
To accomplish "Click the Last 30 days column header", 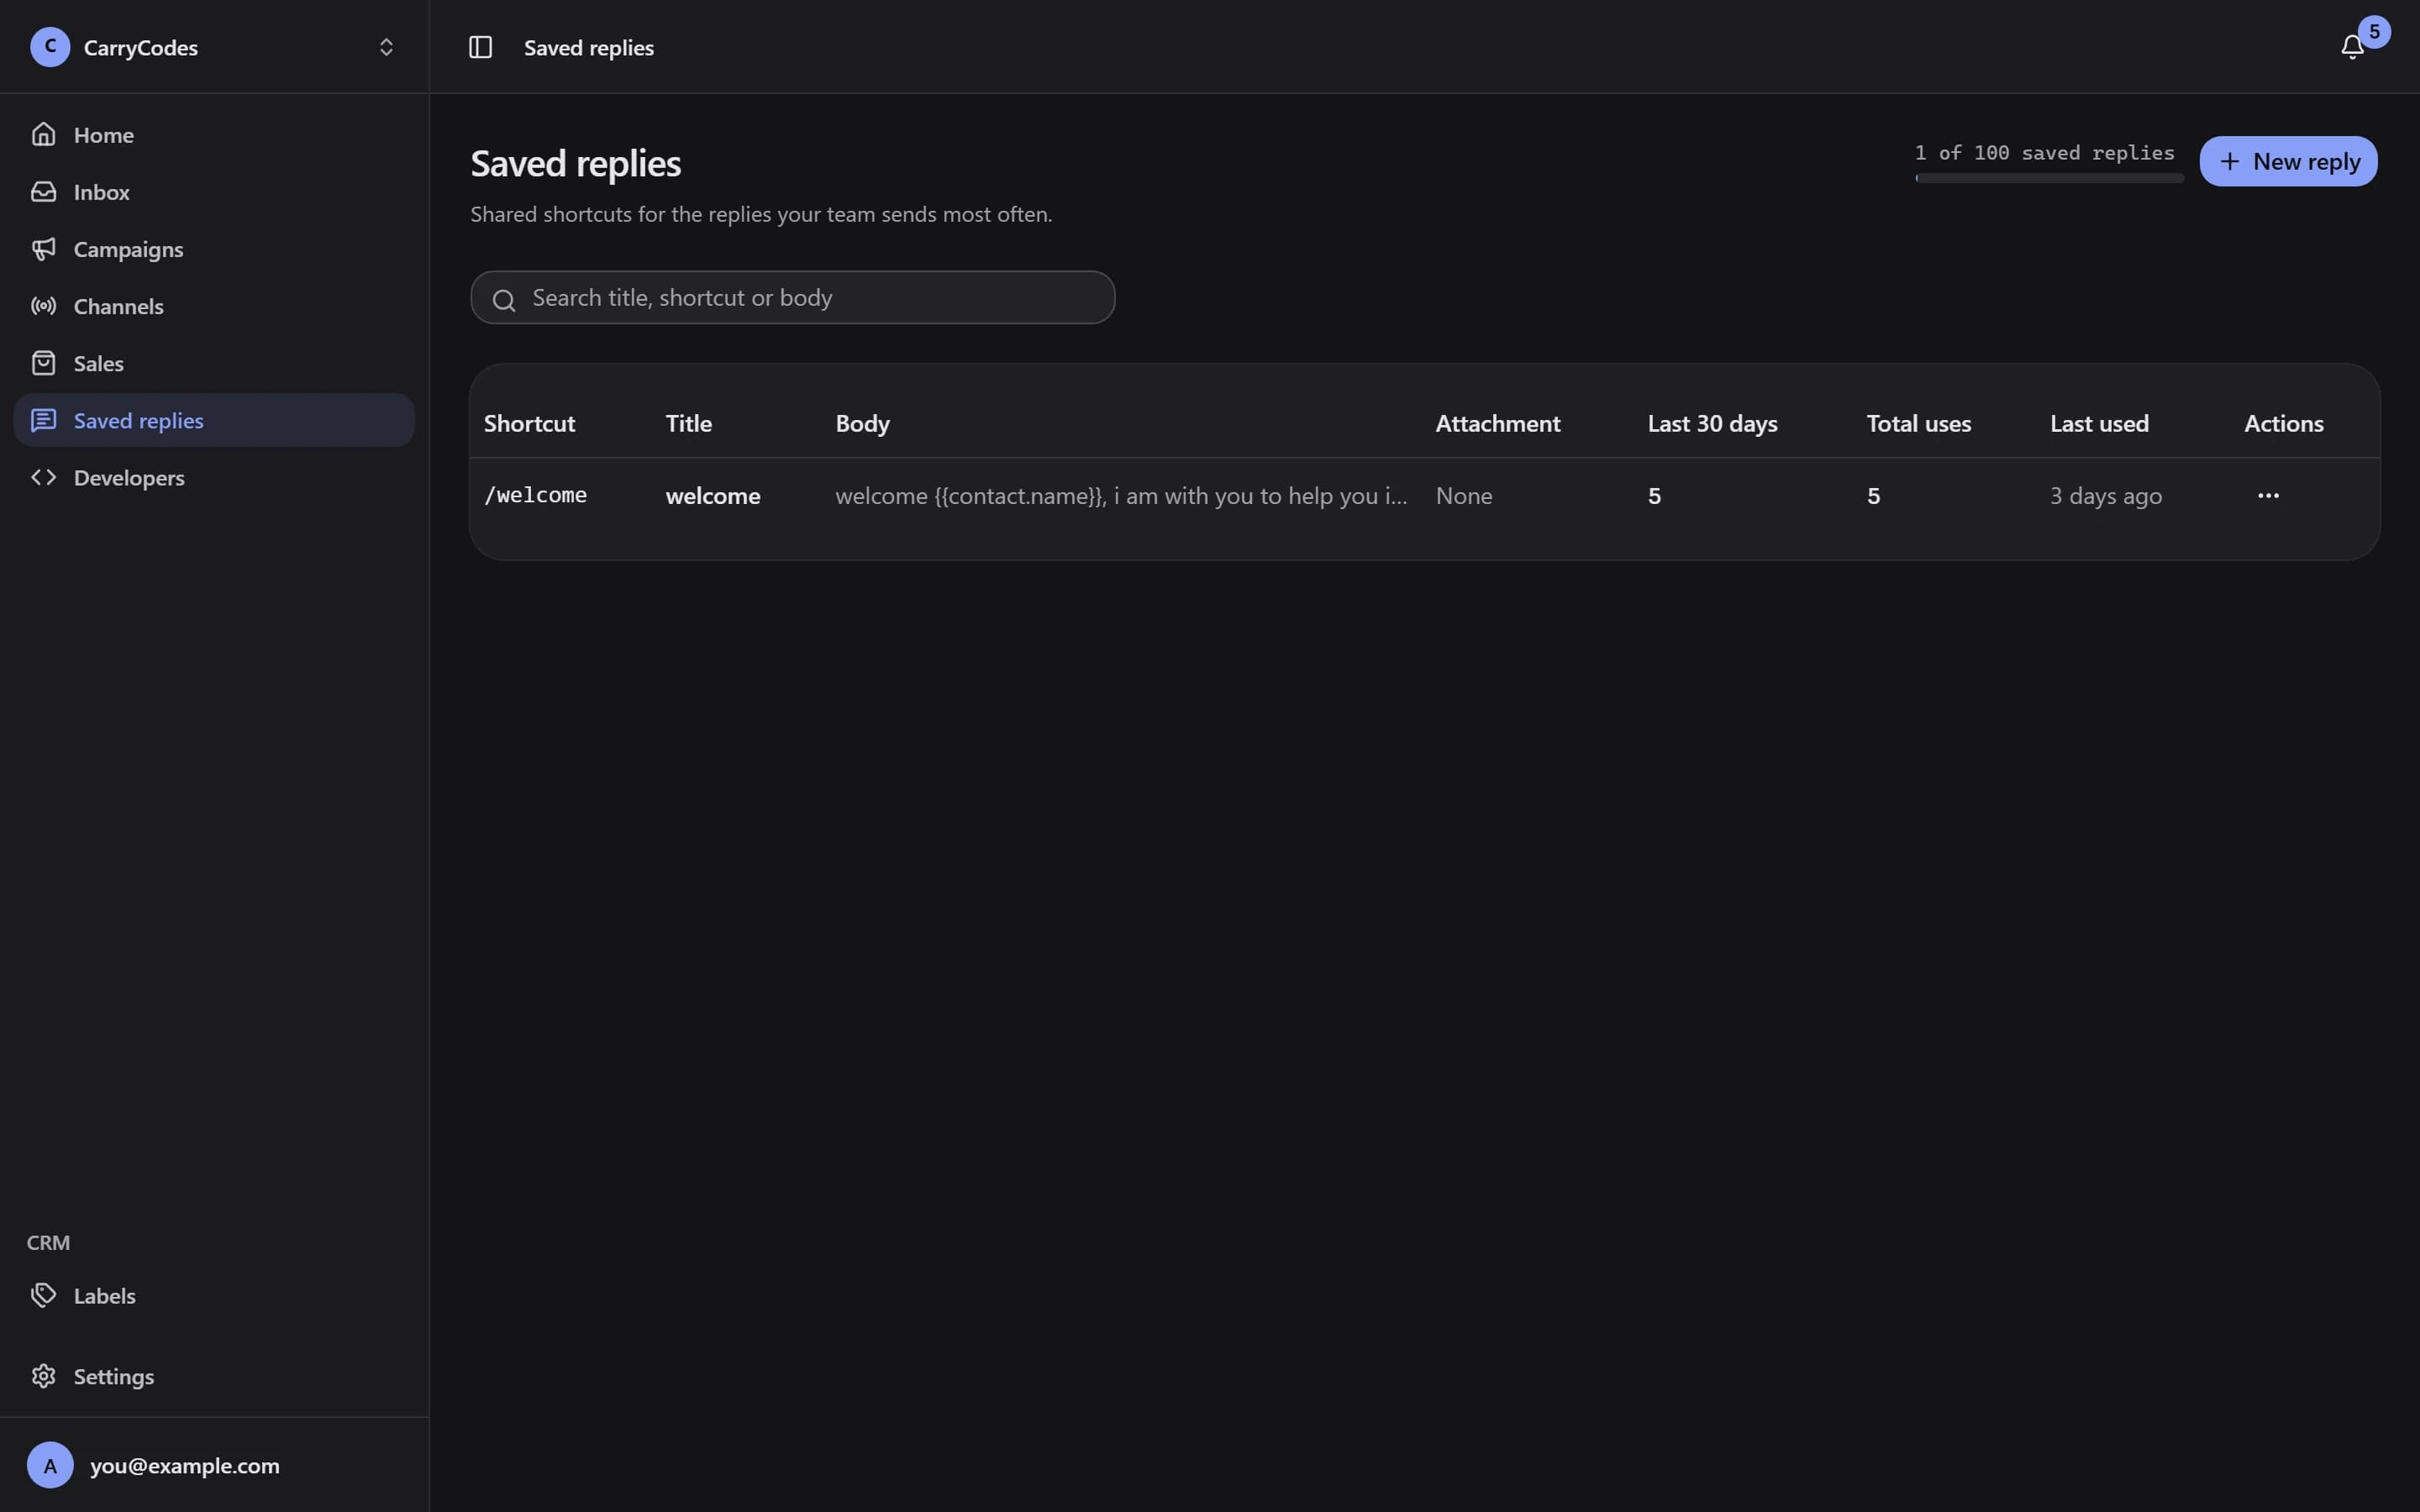I will point(1712,423).
